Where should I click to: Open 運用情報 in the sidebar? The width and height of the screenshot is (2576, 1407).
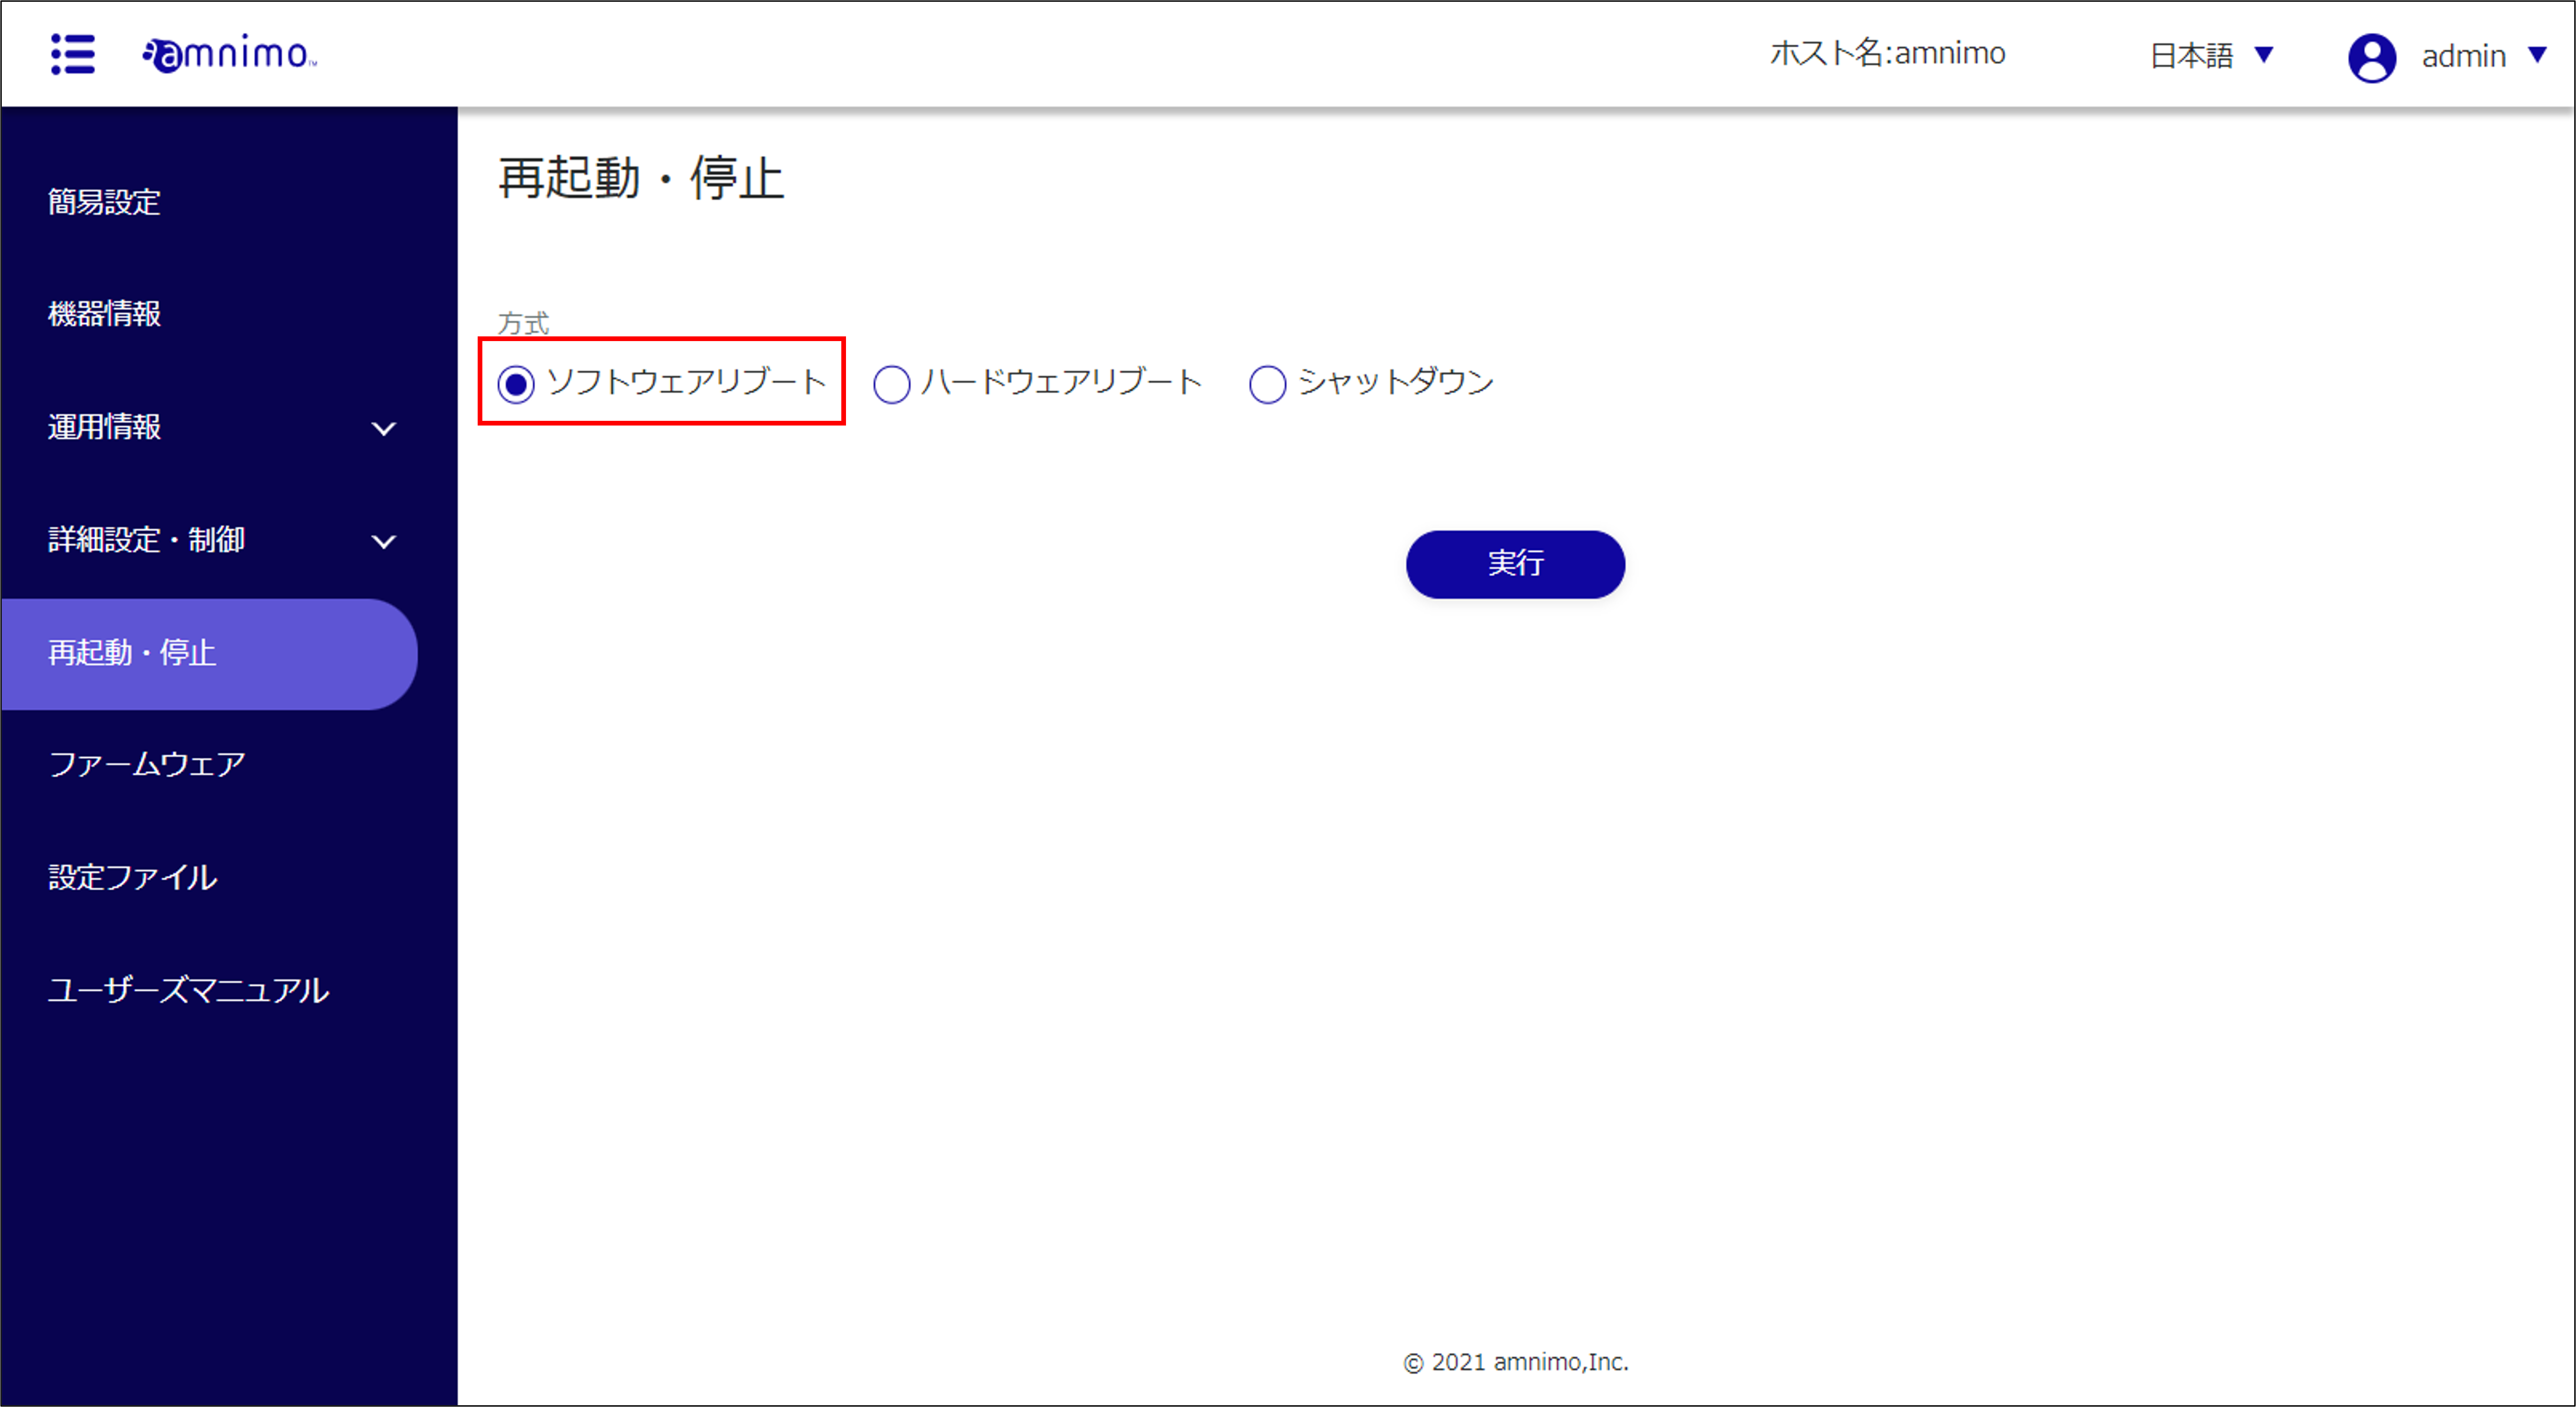coord(105,427)
